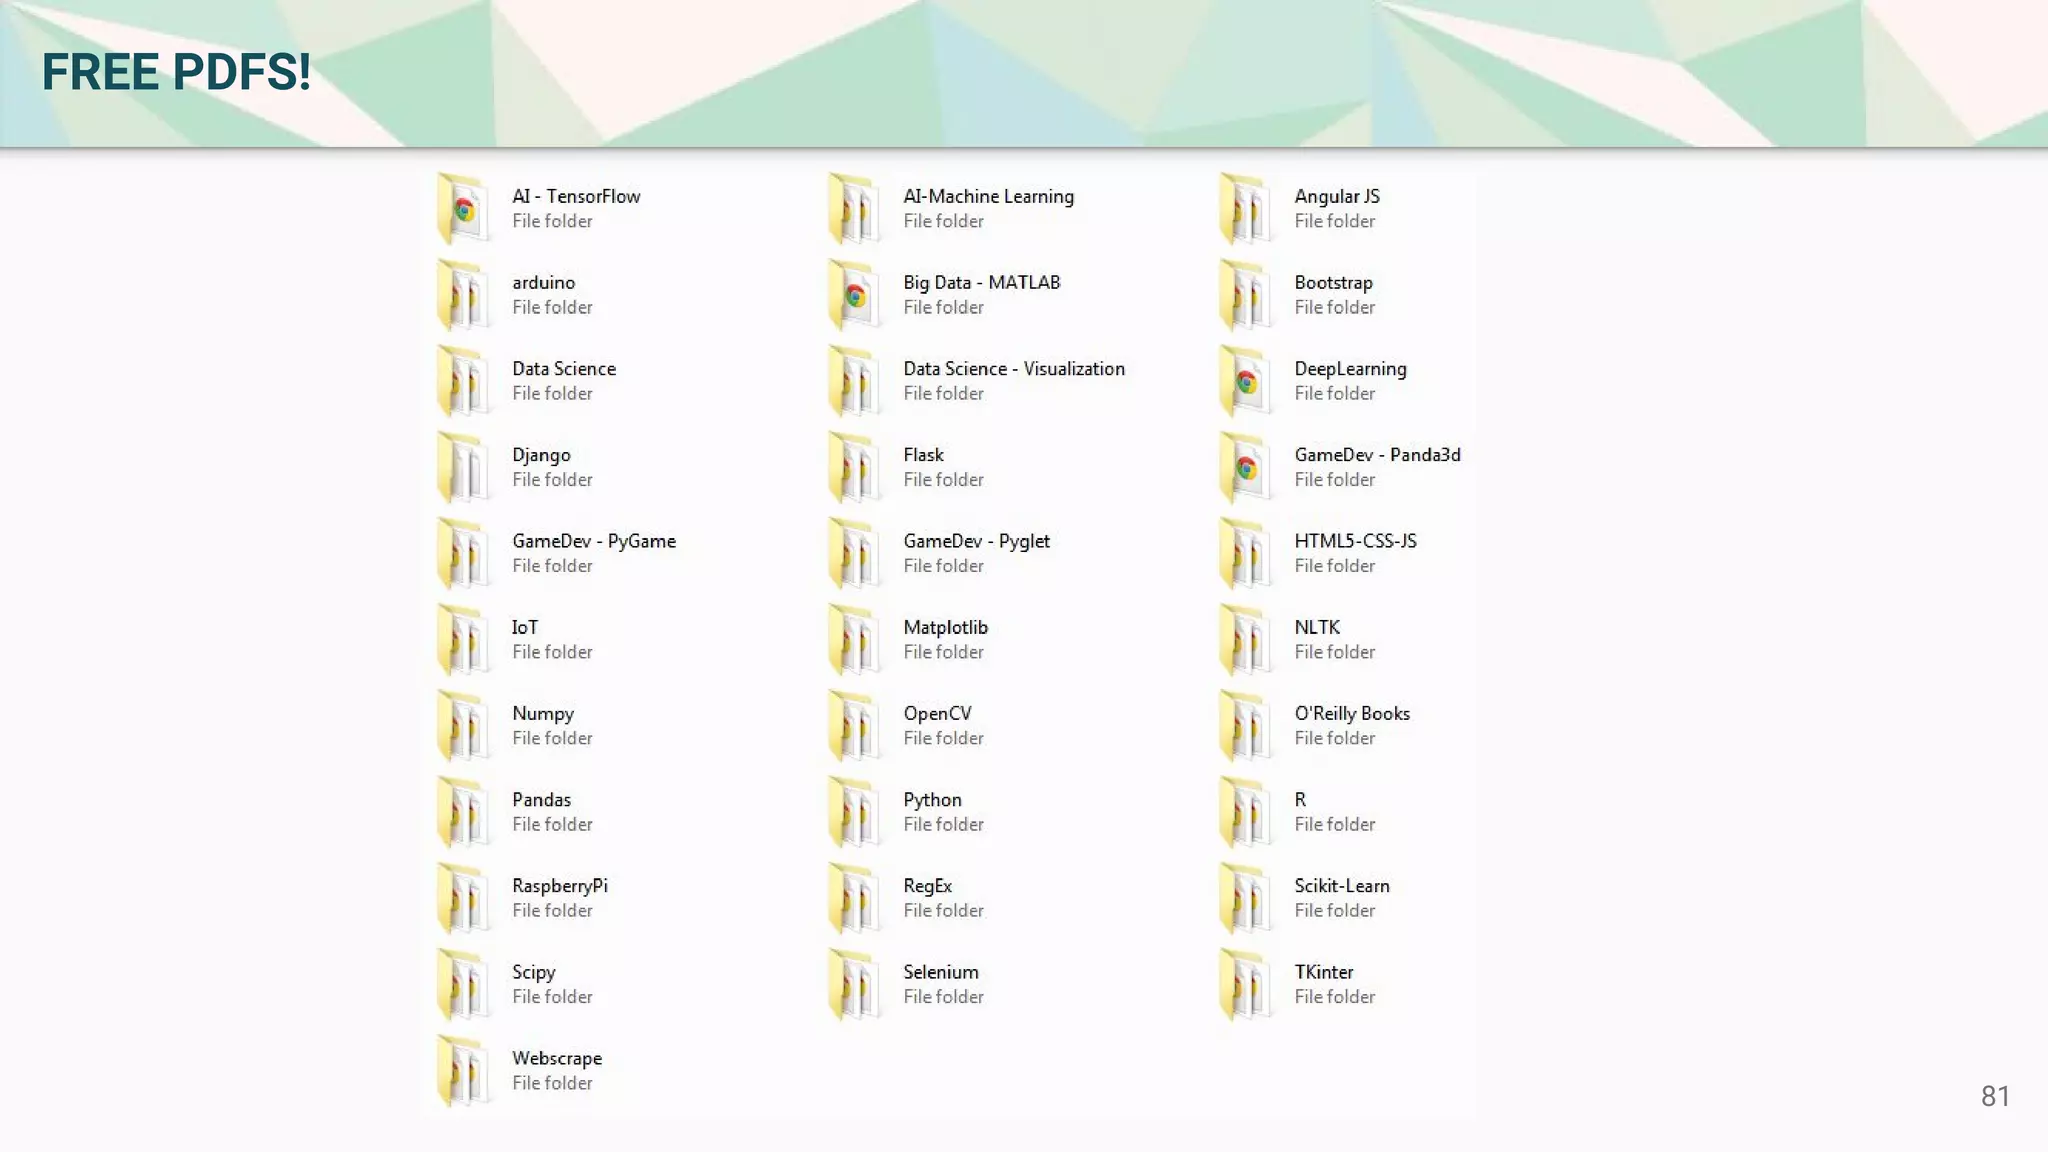
Task: Click the AI-Machine Learning folder icon
Action: pyautogui.click(x=855, y=209)
